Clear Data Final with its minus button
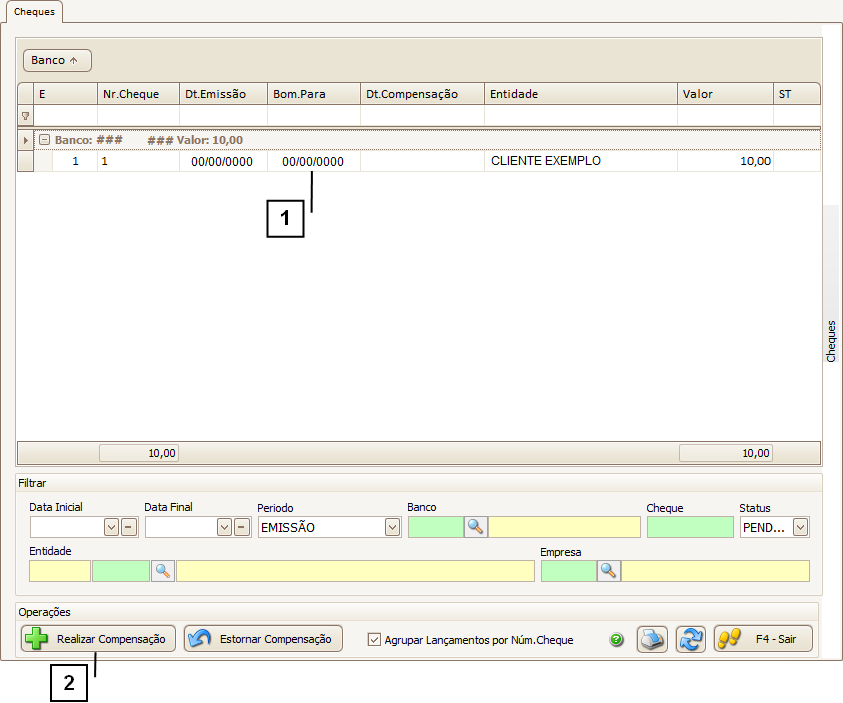This screenshot has width=843, height=703. 242,527
